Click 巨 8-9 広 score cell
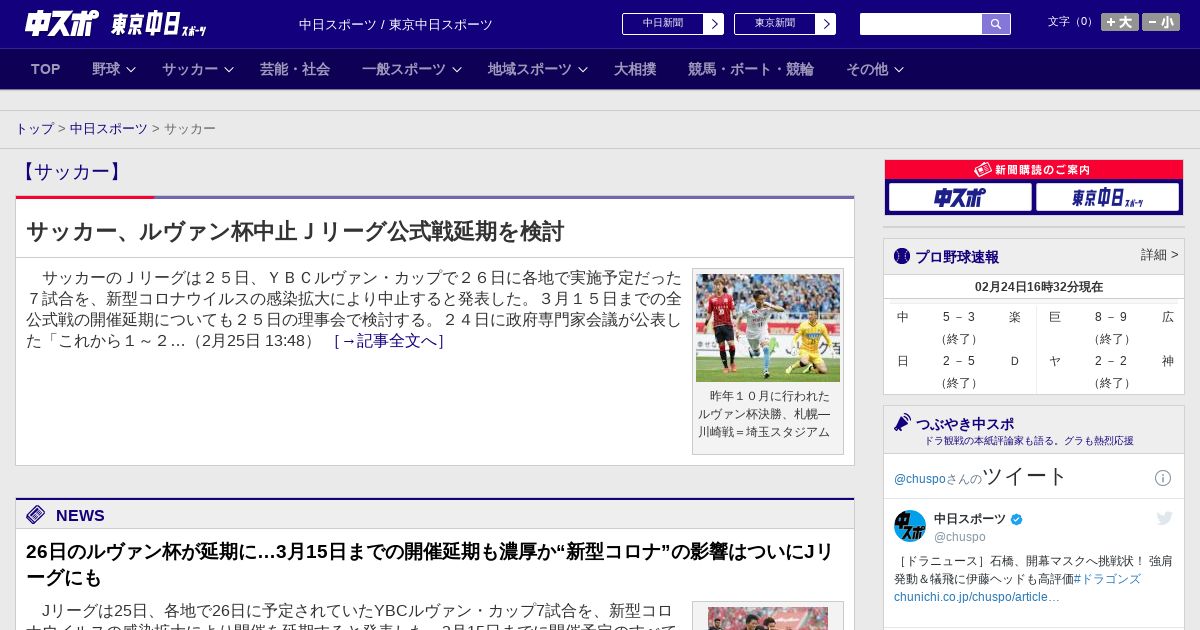The image size is (1200, 630). 1110,327
